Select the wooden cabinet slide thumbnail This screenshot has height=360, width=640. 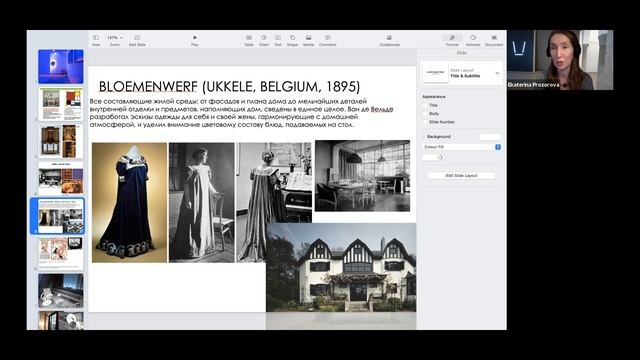[x=61, y=141]
